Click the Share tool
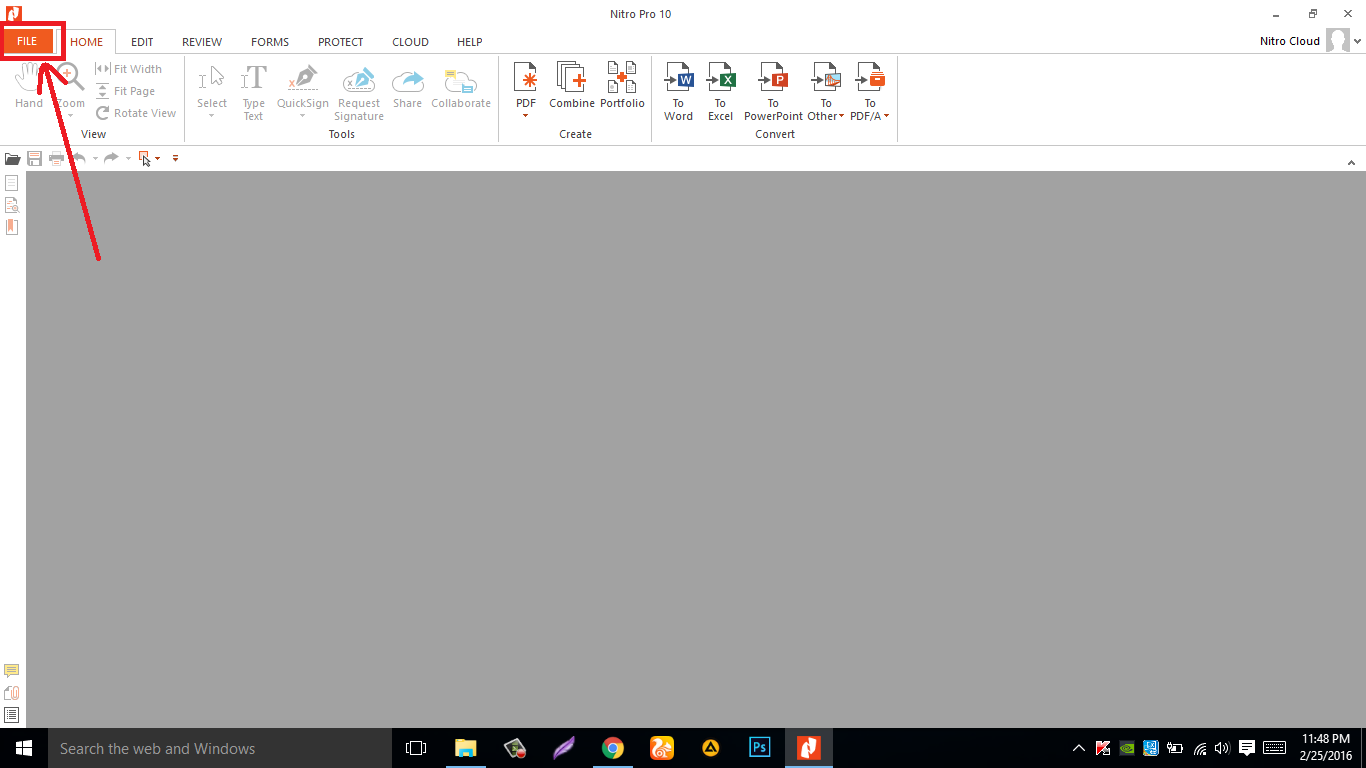The width and height of the screenshot is (1366, 768). (x=408, y=86)
